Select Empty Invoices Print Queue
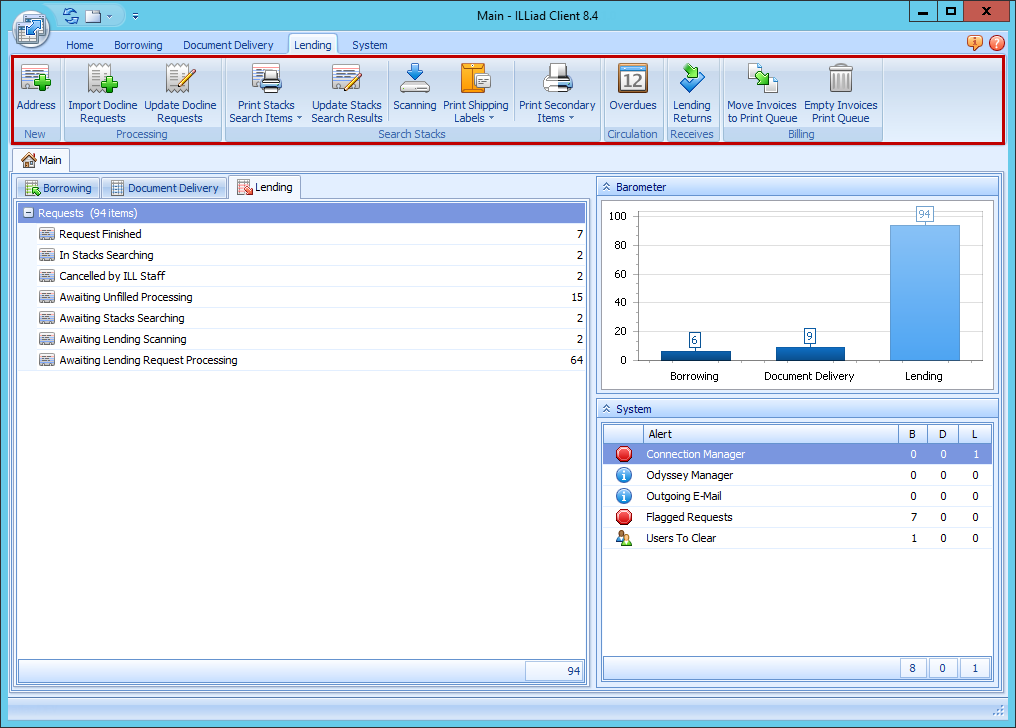1016x728 pixels. (841, 92)
